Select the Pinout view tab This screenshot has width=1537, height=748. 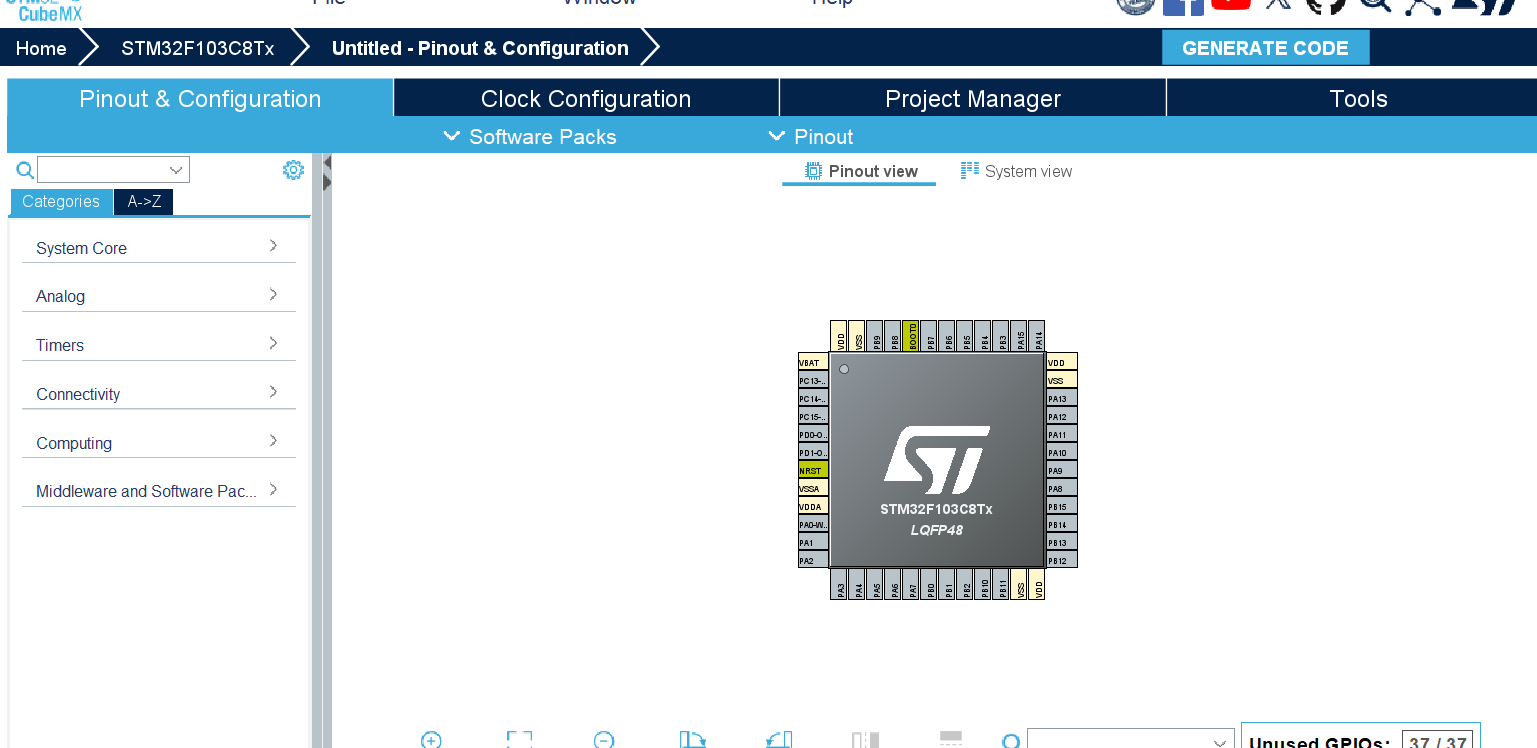pyautogui.click(x=861, y=171)
